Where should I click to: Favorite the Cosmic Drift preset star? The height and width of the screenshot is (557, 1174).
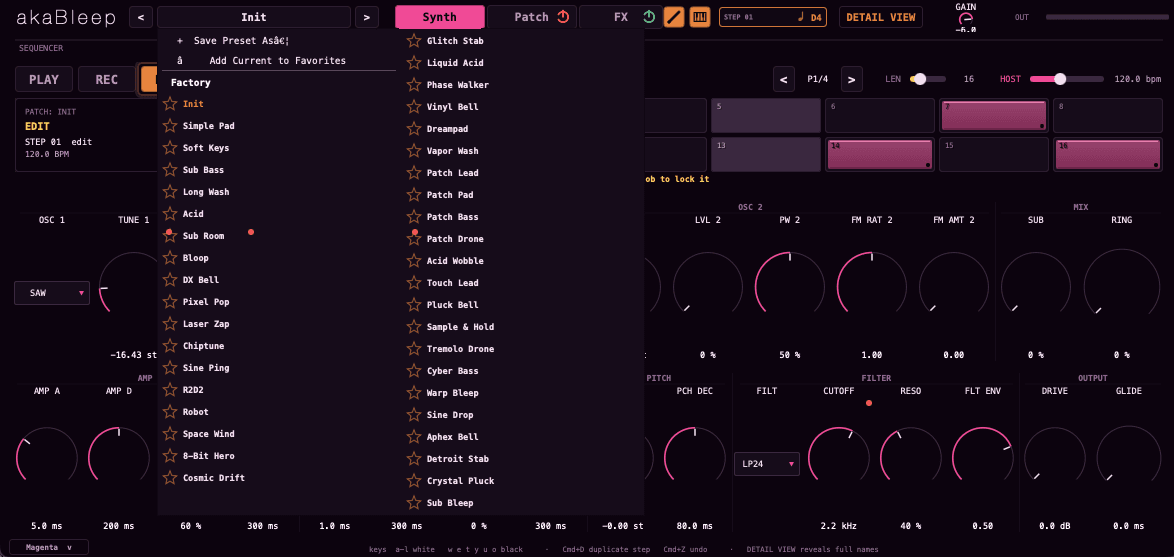[x=170, y=478]
